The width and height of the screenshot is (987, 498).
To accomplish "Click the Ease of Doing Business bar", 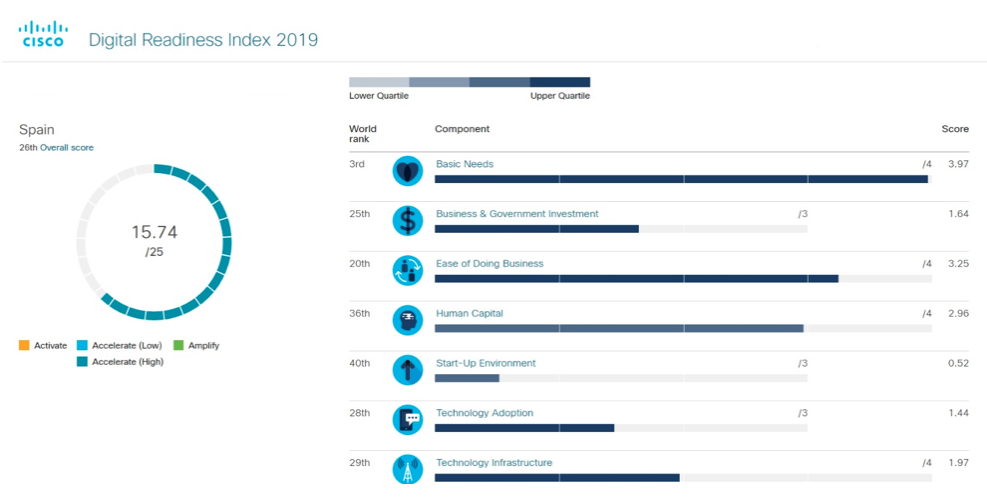I will [683, 278].
